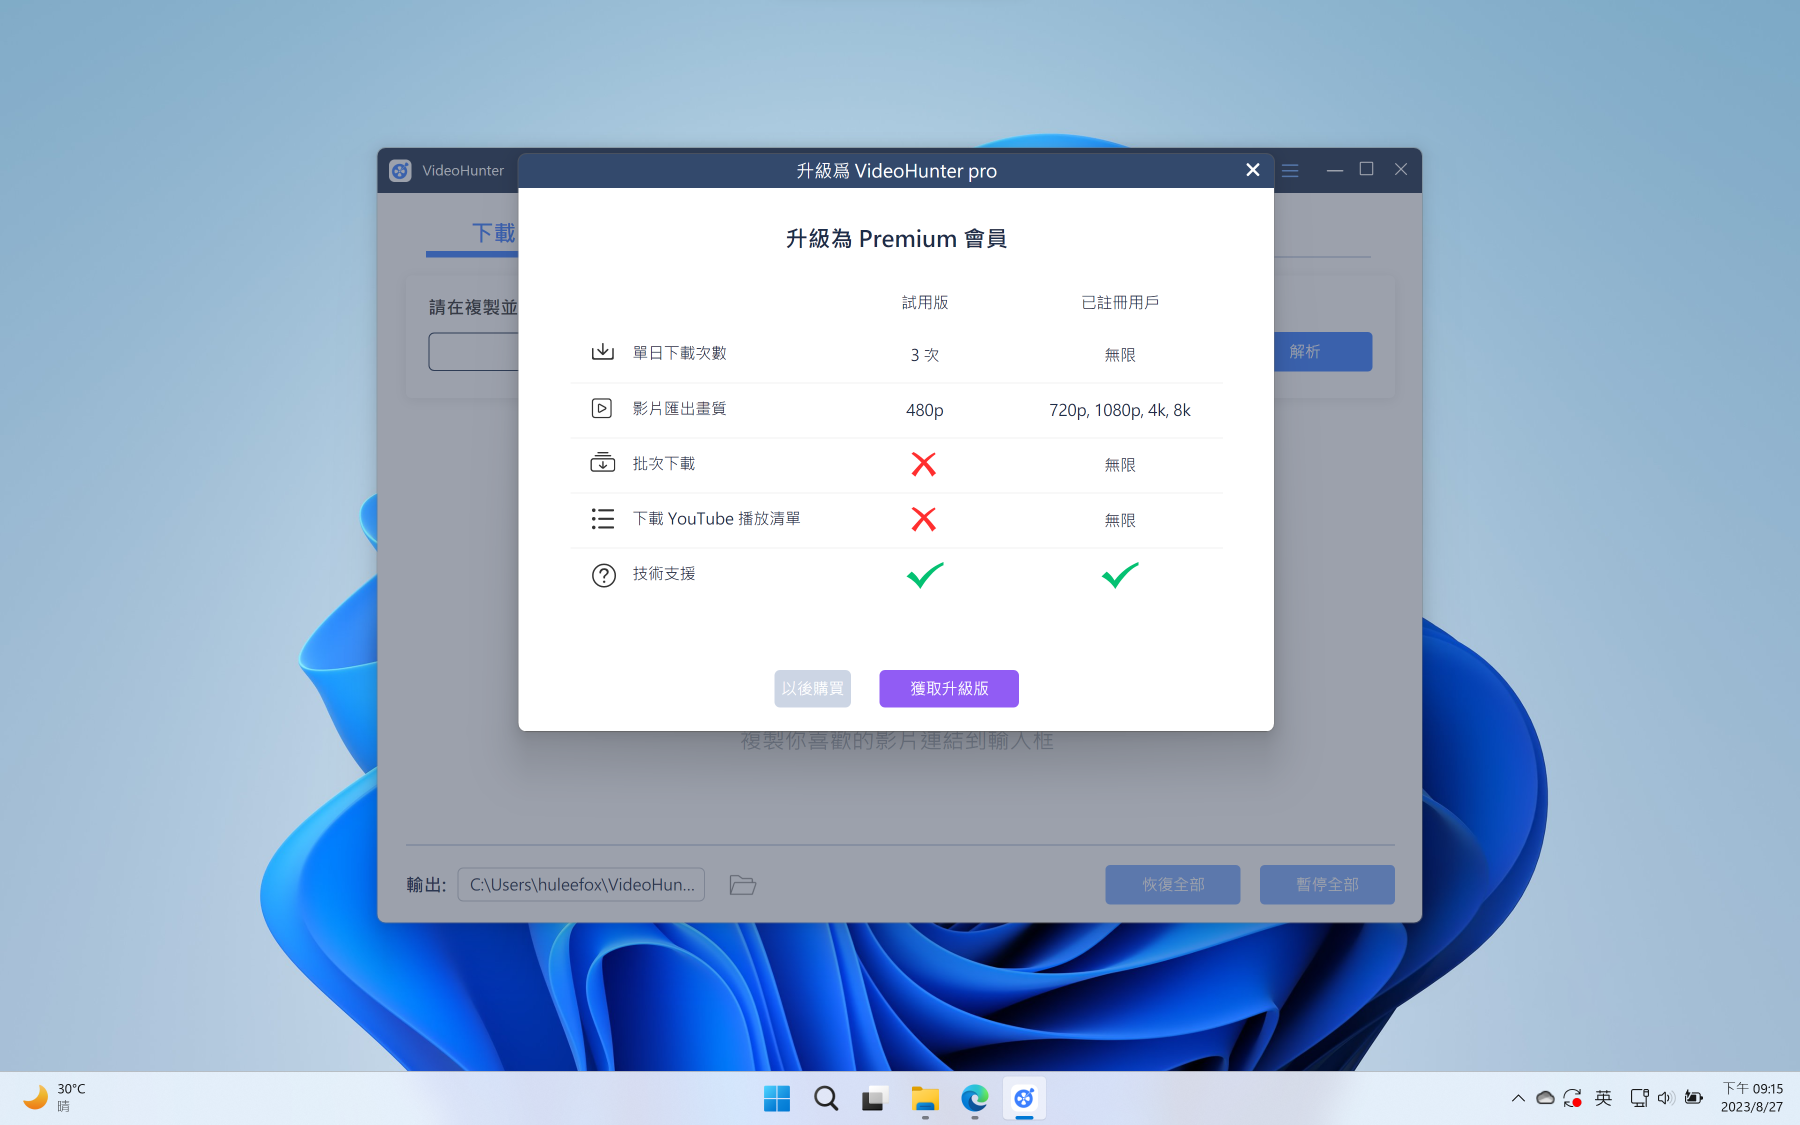Click the technical support question mark icon
Viewport: 1800px width, 1125px height.
603,575
